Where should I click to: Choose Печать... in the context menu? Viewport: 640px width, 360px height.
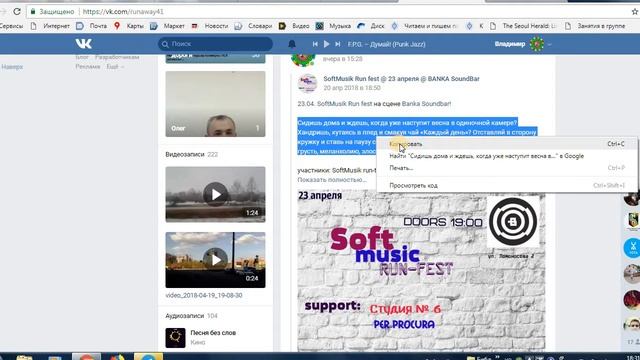click(x=507, y=168)
